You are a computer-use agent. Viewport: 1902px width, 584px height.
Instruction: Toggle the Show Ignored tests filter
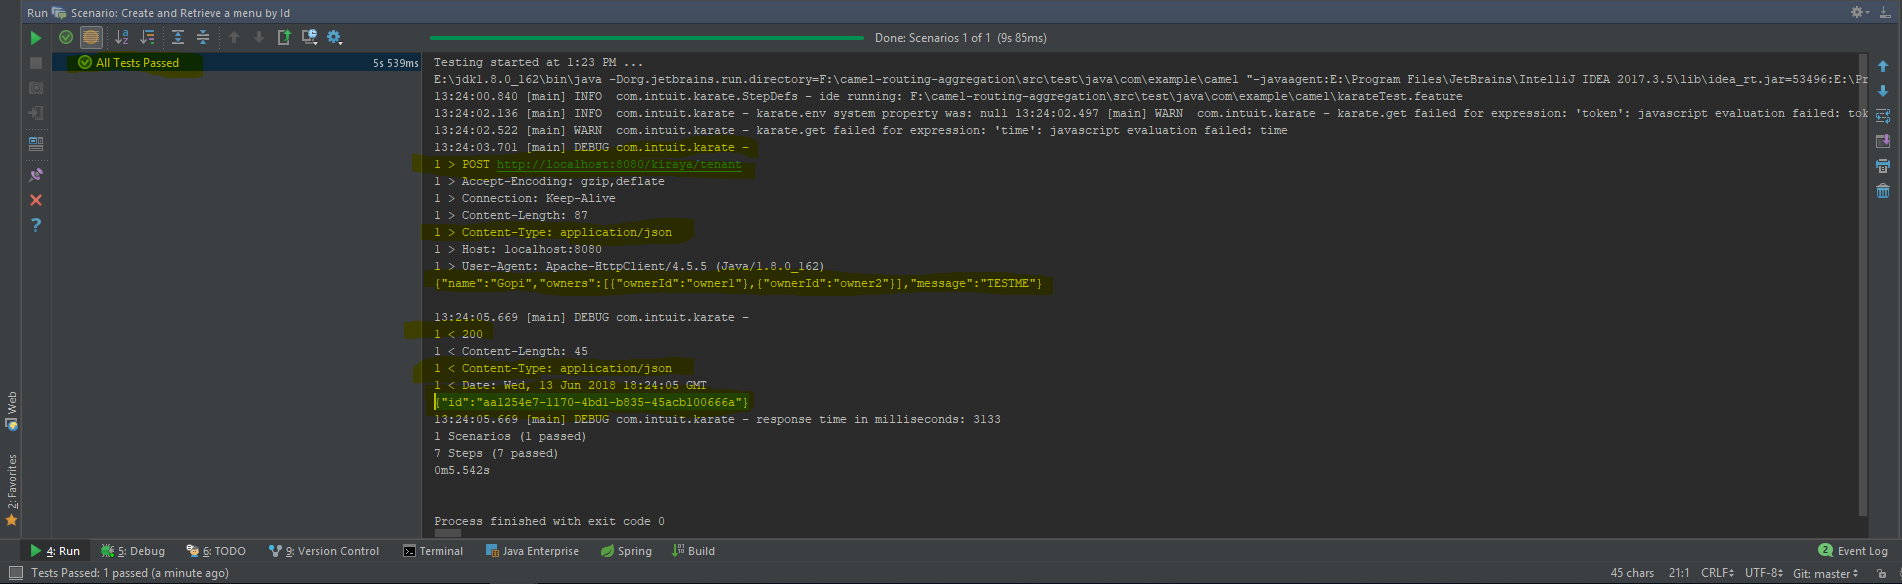pyautogui.click(x=91, y=37)
